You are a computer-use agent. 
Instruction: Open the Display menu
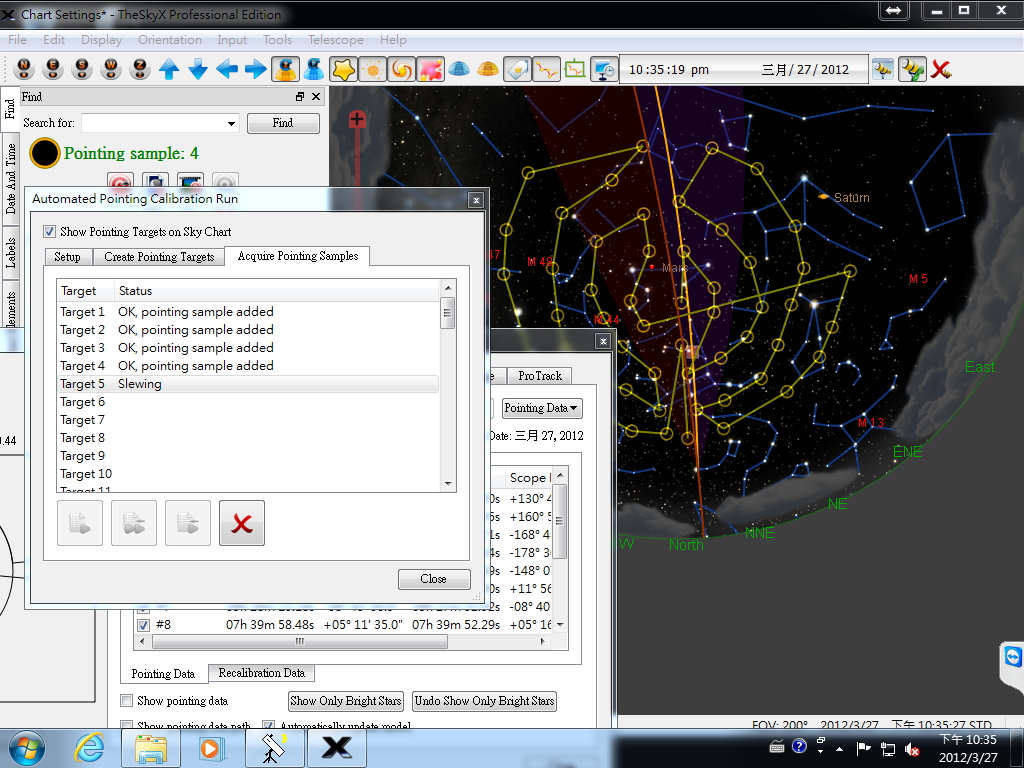101,40
